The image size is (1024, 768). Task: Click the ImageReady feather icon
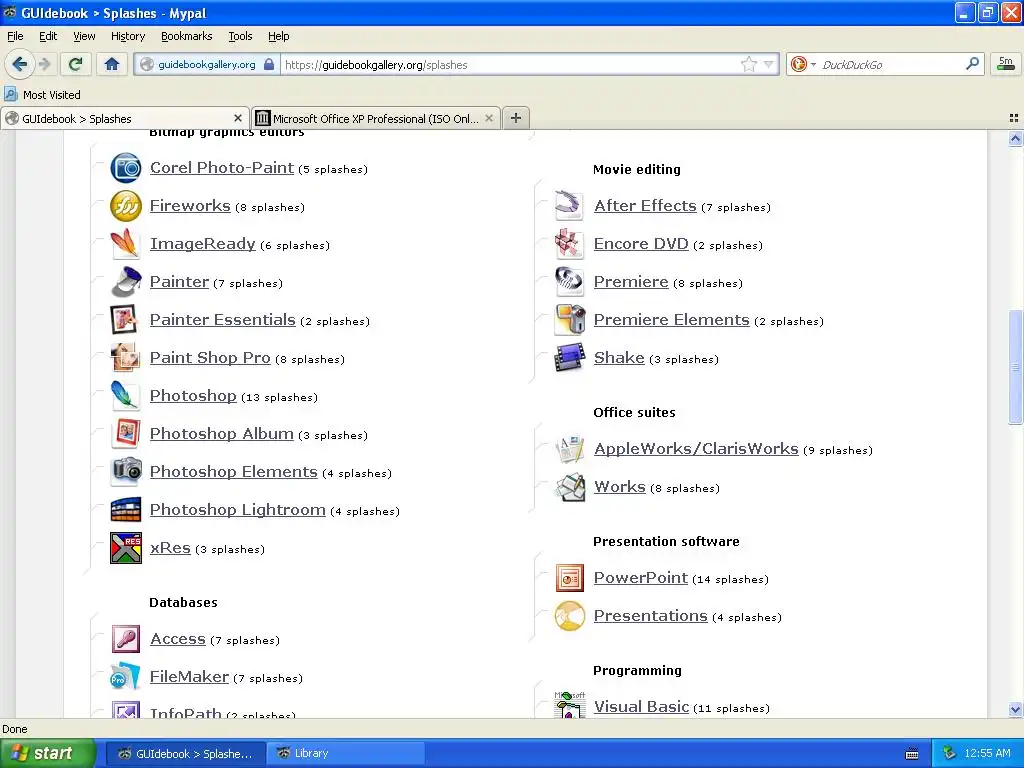pos(125,244)
